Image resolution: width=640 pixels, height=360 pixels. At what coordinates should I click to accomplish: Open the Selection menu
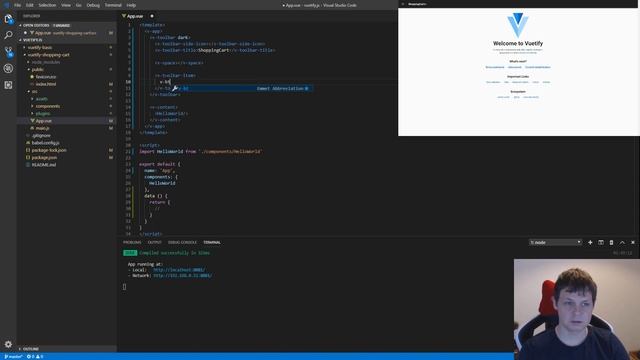[x=47, y=5]
